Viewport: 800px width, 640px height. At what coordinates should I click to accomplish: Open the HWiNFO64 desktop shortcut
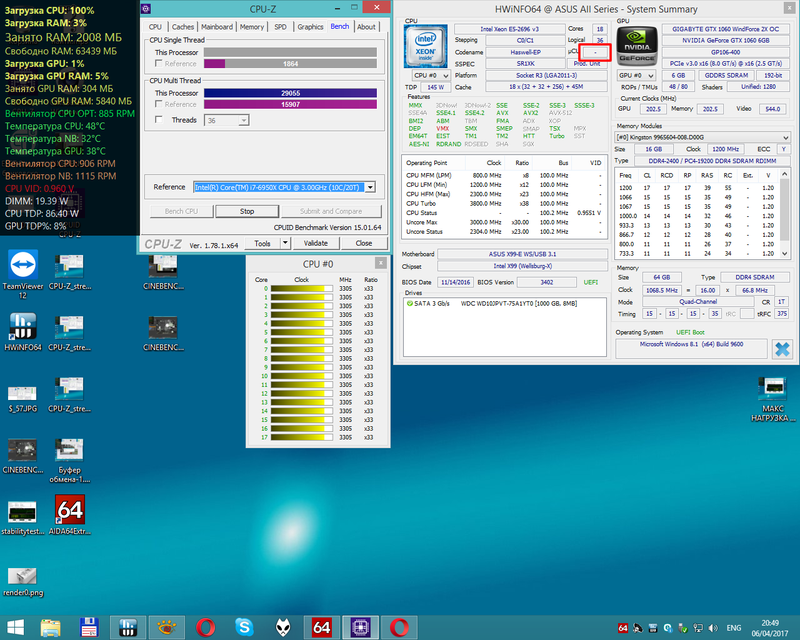tap(23, 332)
